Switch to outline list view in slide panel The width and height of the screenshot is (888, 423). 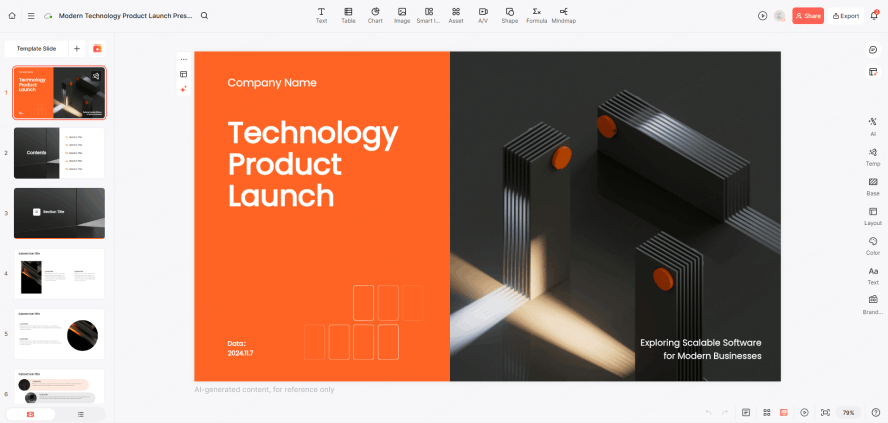(81, 415)
